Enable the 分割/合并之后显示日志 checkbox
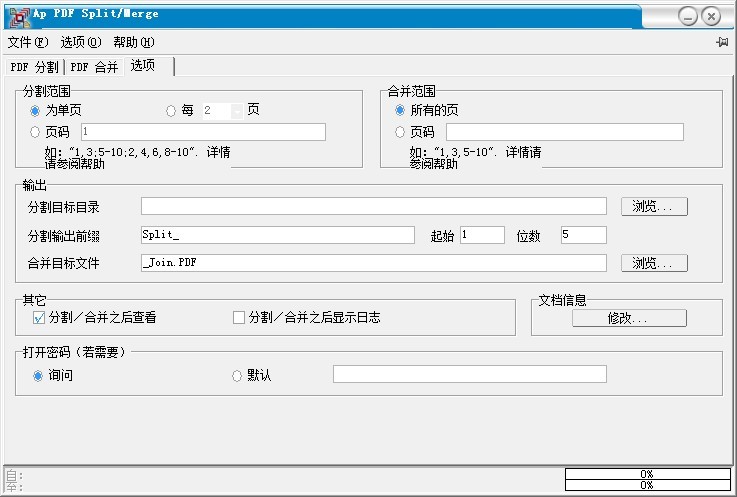The width and height of the screenshot is (737, 497). [239, 318]
